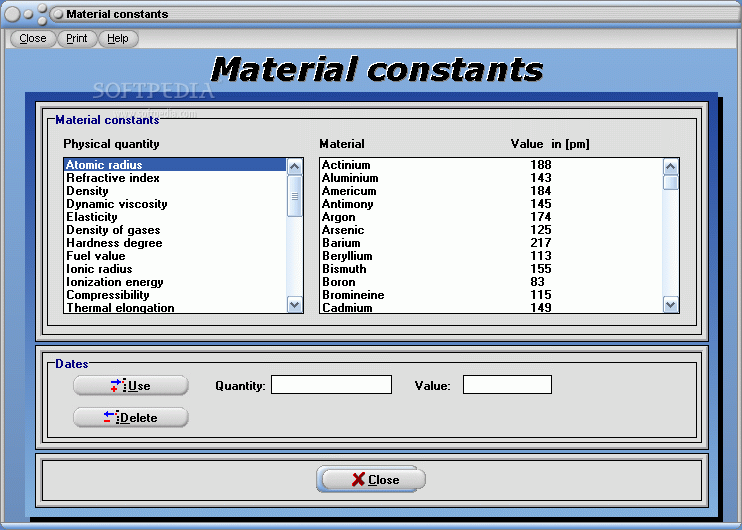The image size is (742, 530).
Task: Select the Bromineine material row
Action: (491, 295)
